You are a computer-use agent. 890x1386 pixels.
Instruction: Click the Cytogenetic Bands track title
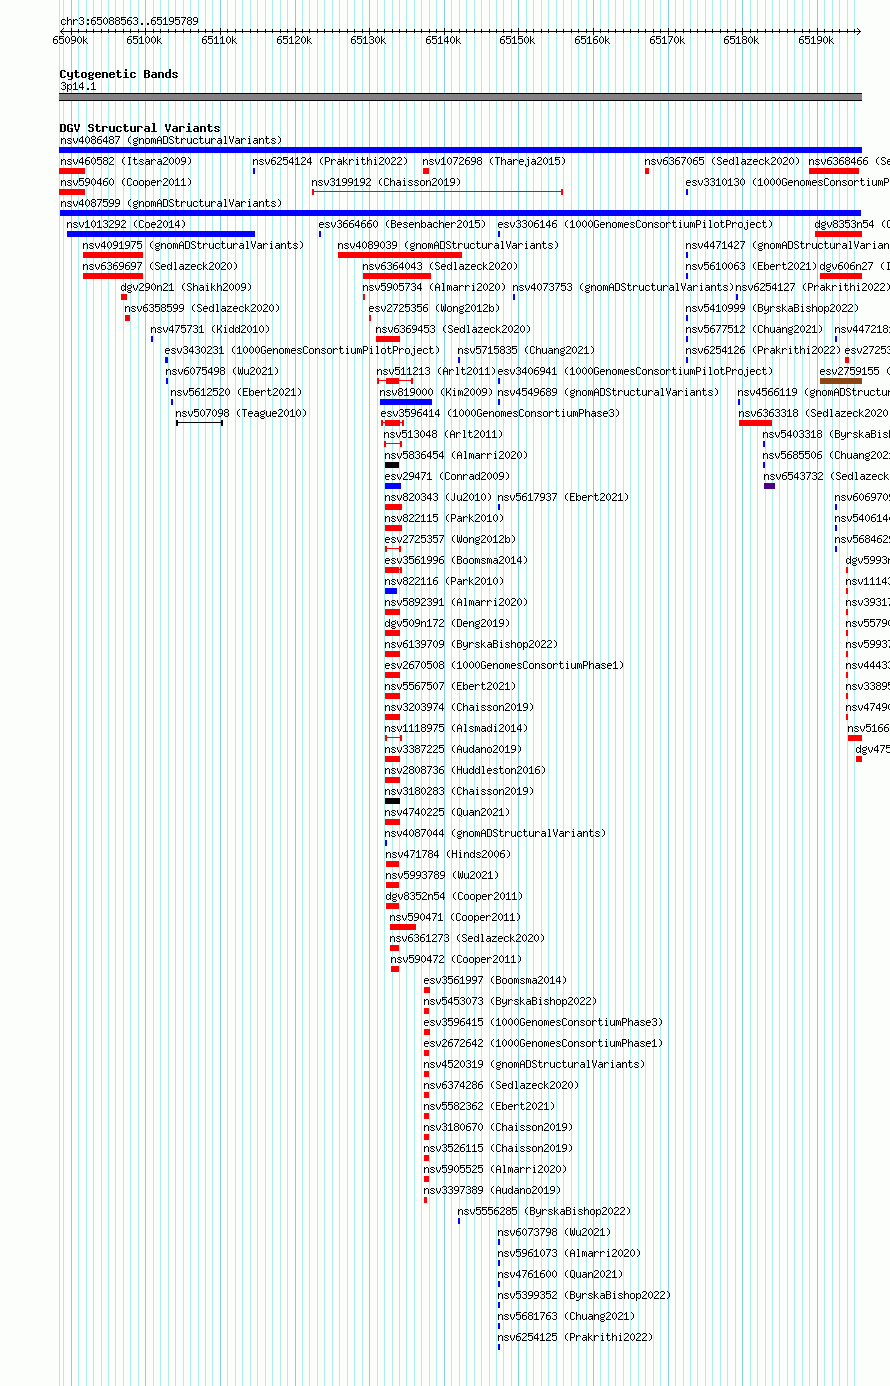119,74
